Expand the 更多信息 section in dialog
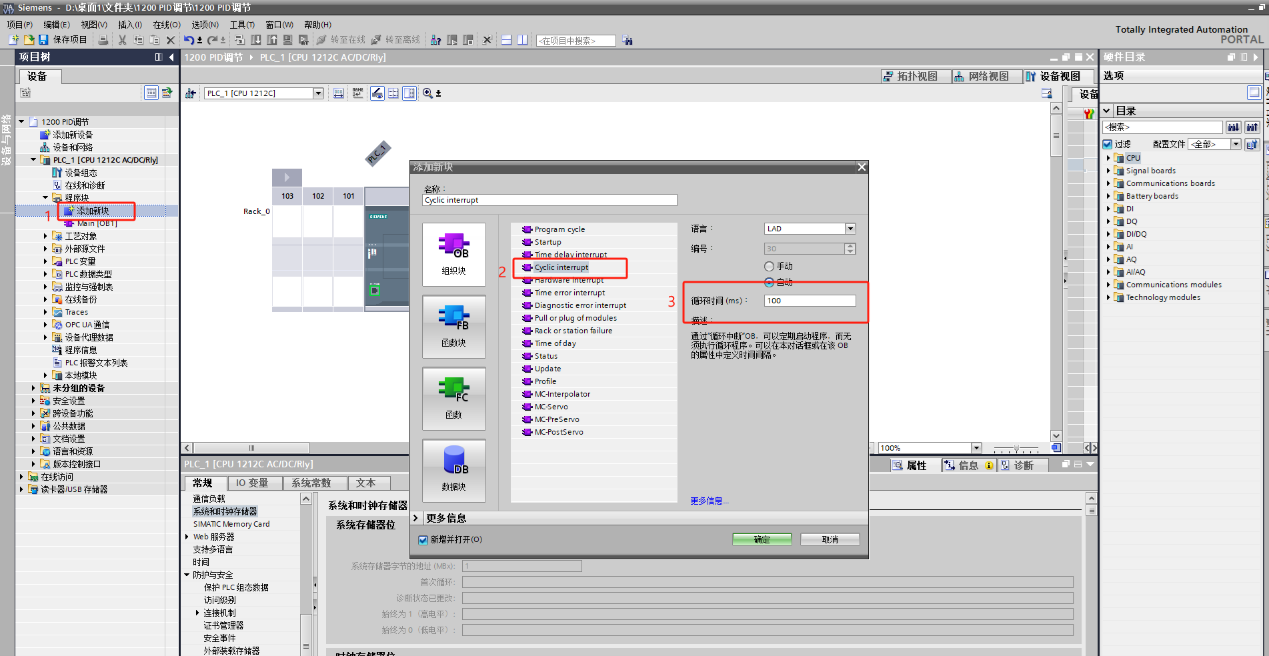This screenshot has height=656, width=1269. tap(416, 518)
